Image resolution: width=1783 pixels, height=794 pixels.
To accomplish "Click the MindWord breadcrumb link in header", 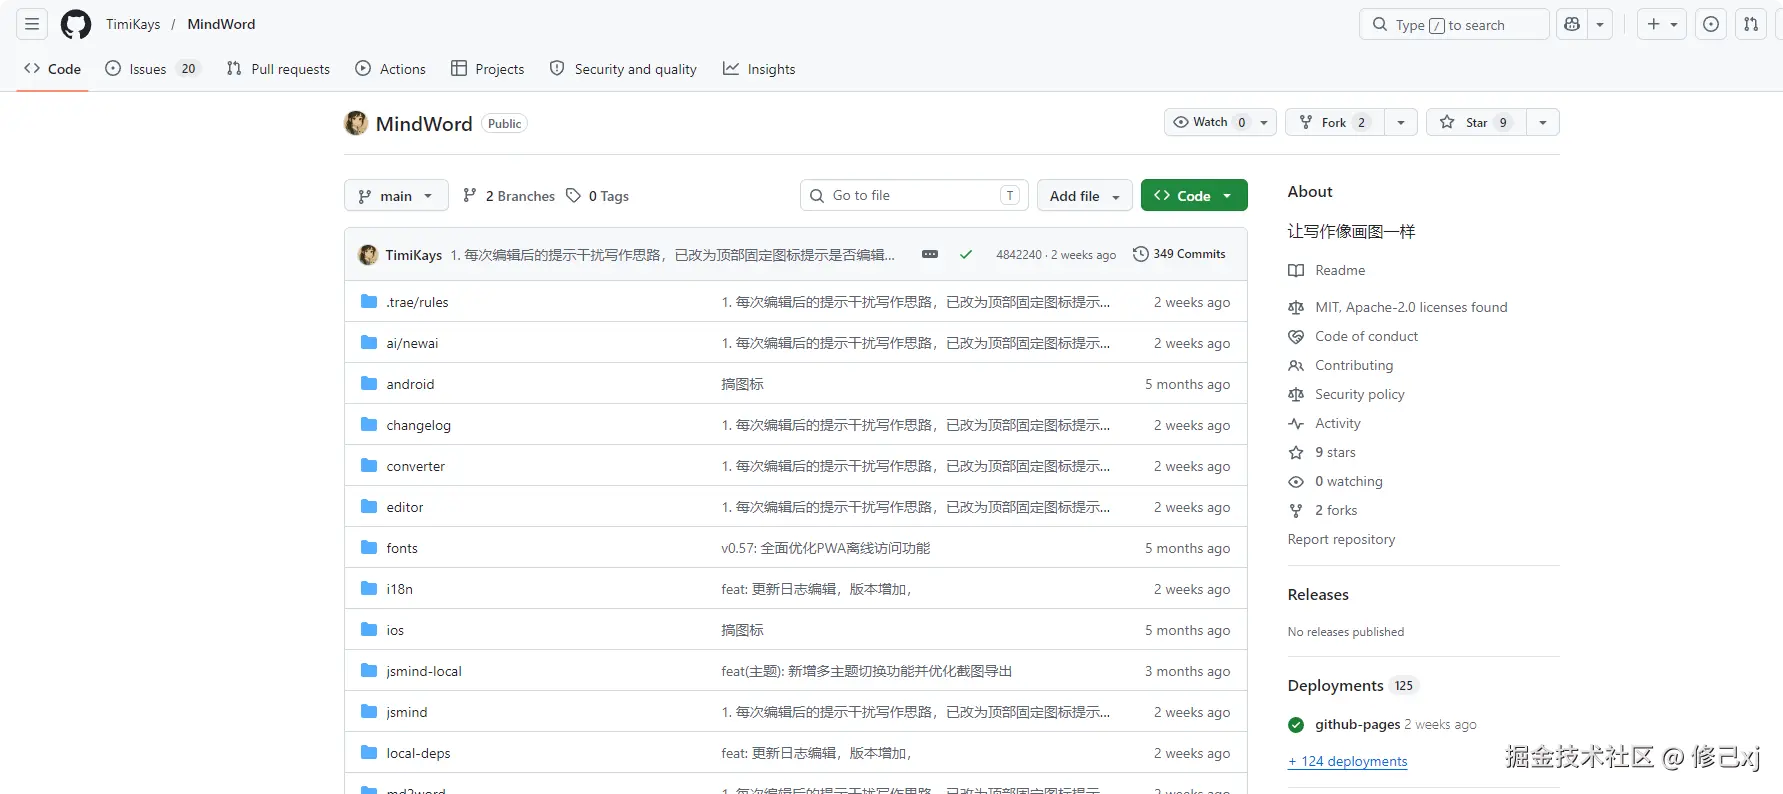I will tap(221, 24).
